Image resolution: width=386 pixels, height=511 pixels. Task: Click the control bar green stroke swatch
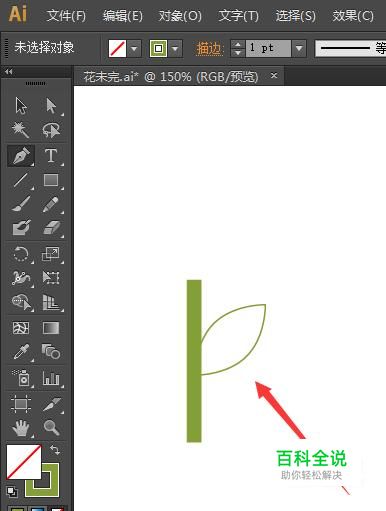(158, 49)
